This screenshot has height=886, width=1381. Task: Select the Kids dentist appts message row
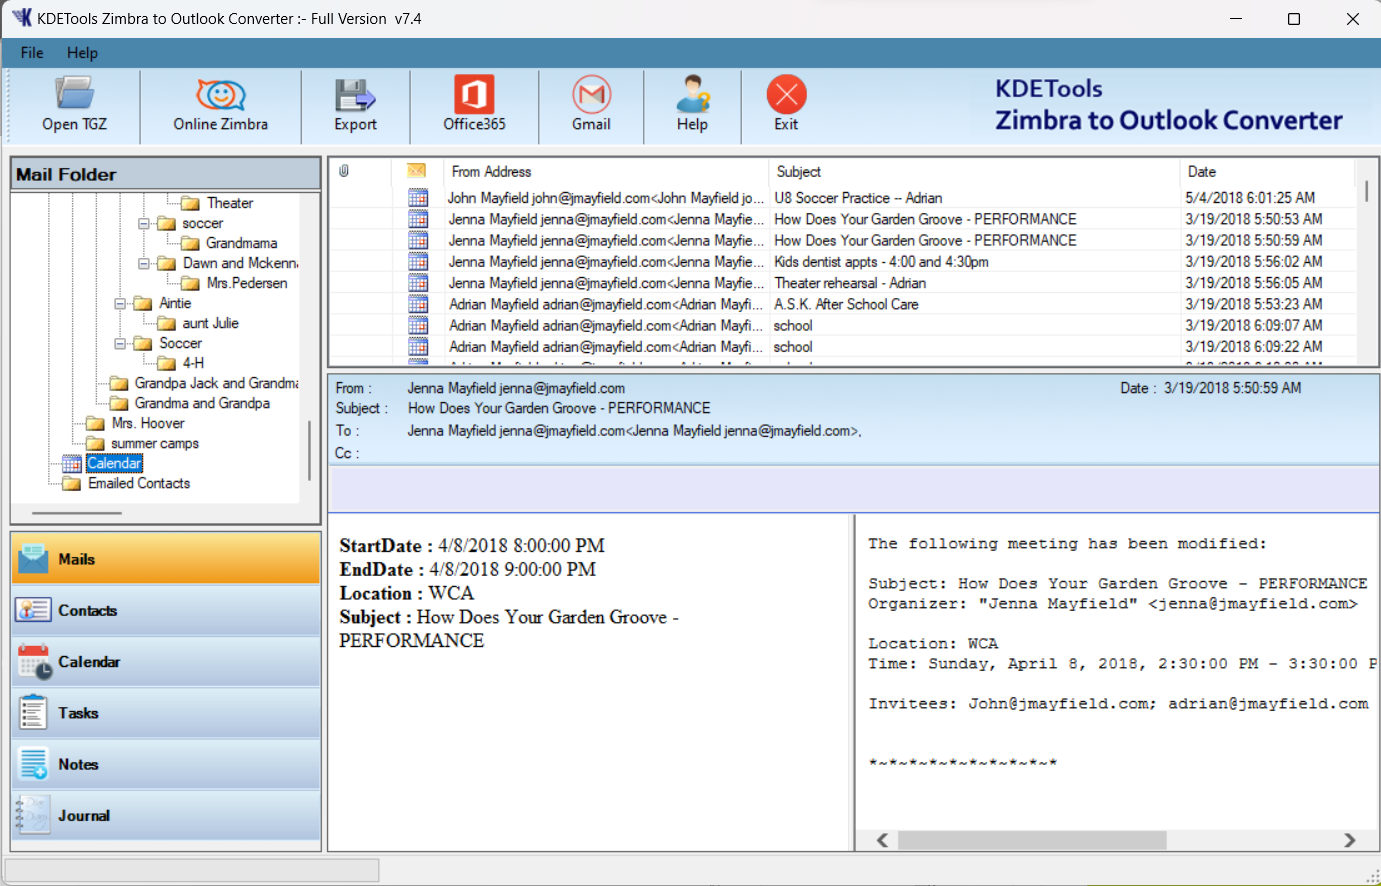tap(843, 262)
